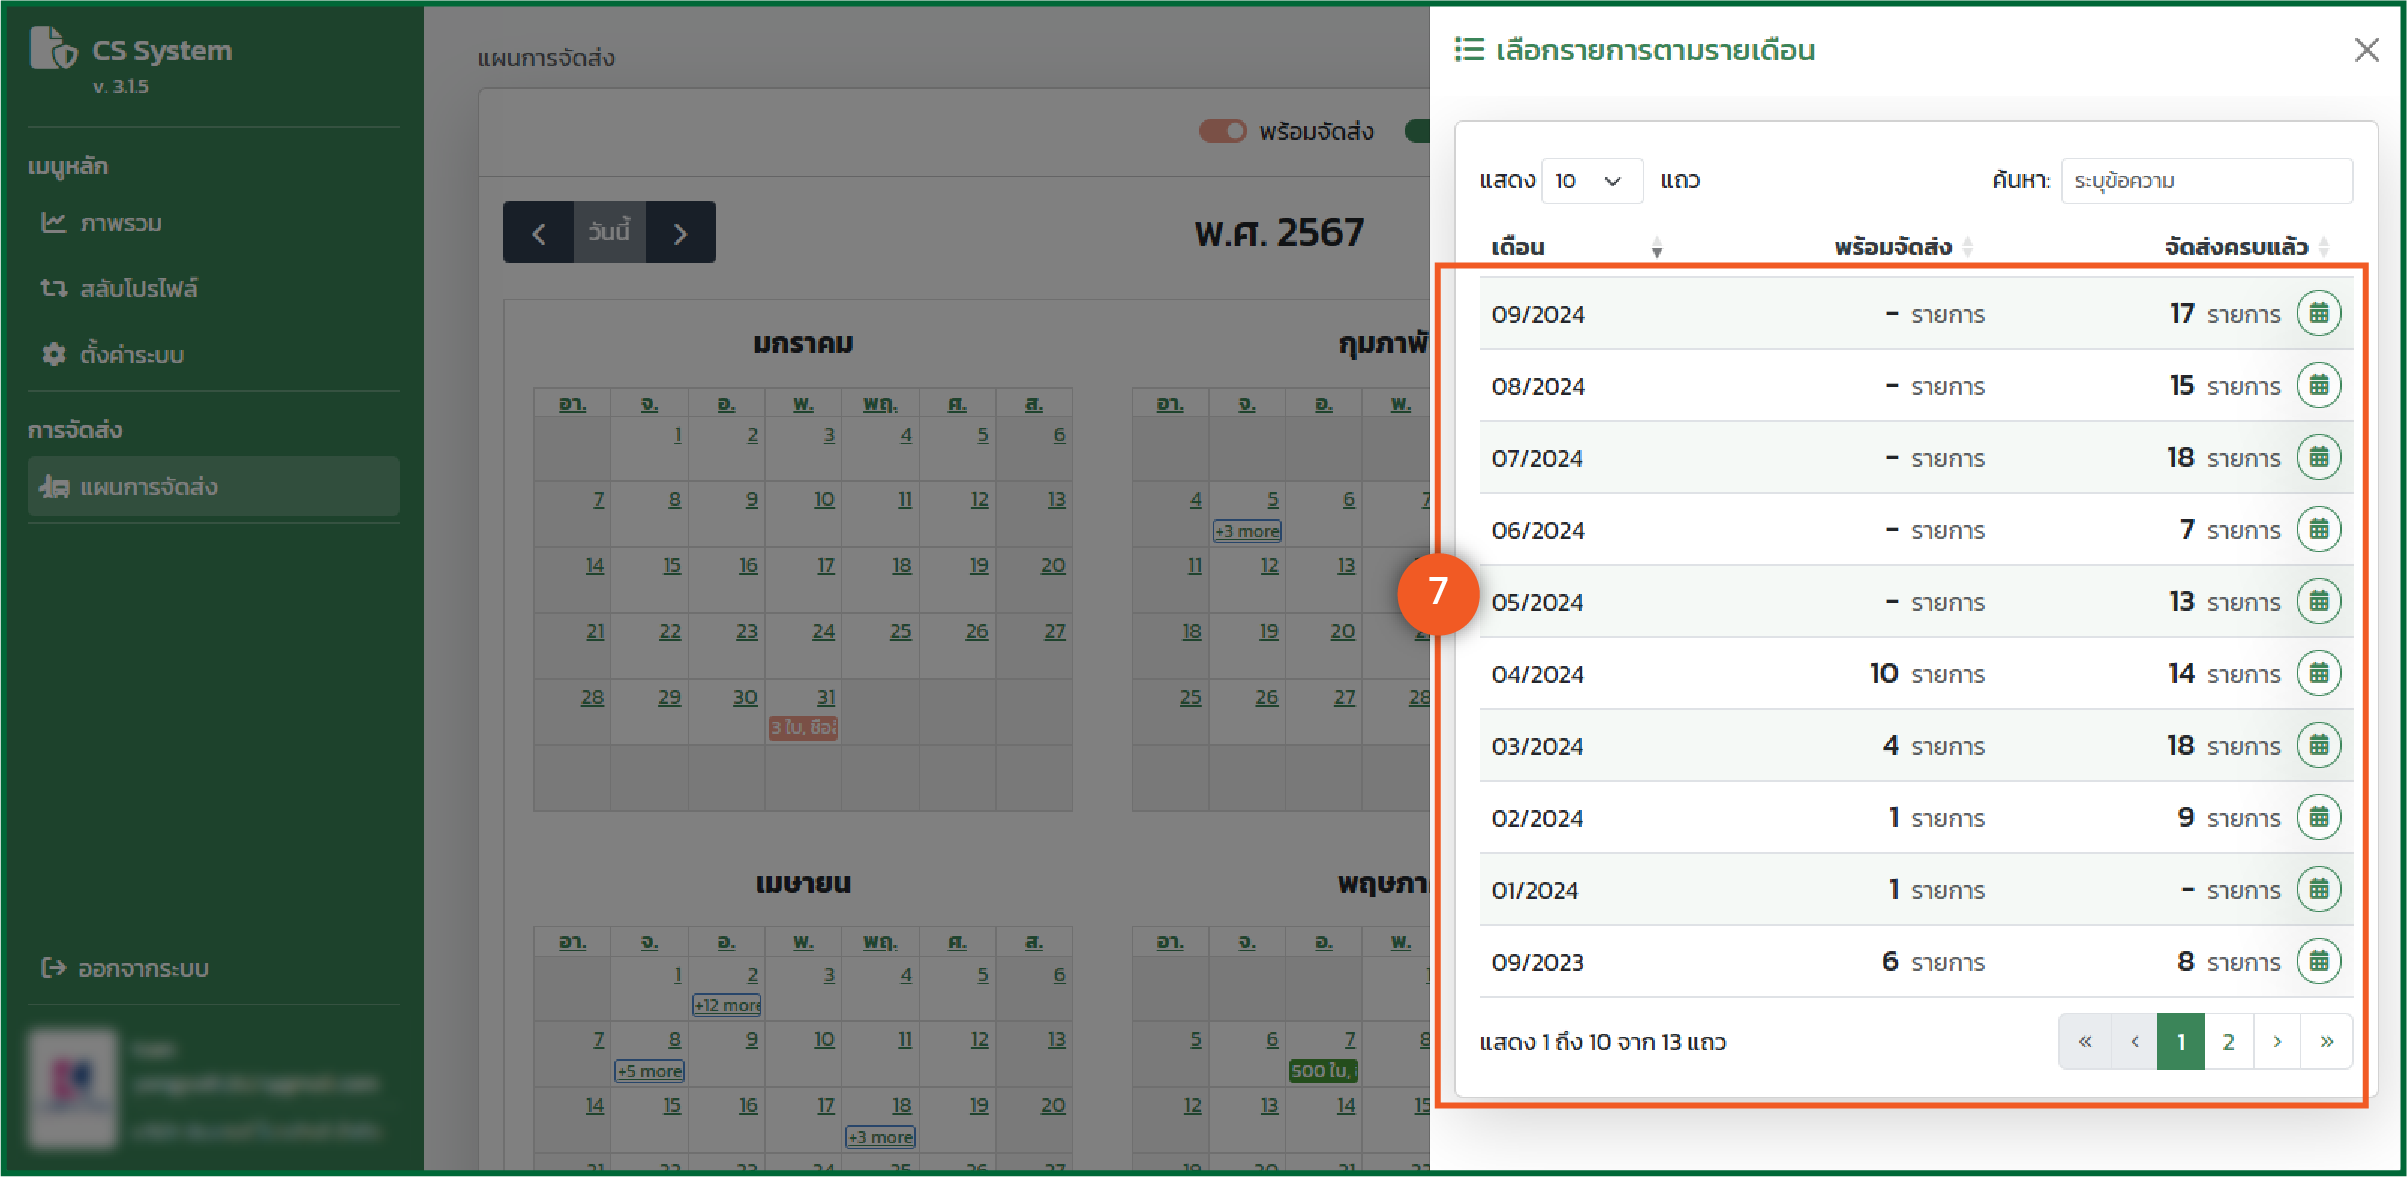Click calendar icon for 09/2024 row
The width and height of the screenshot is (2407, 1177).
(2318, 314)
